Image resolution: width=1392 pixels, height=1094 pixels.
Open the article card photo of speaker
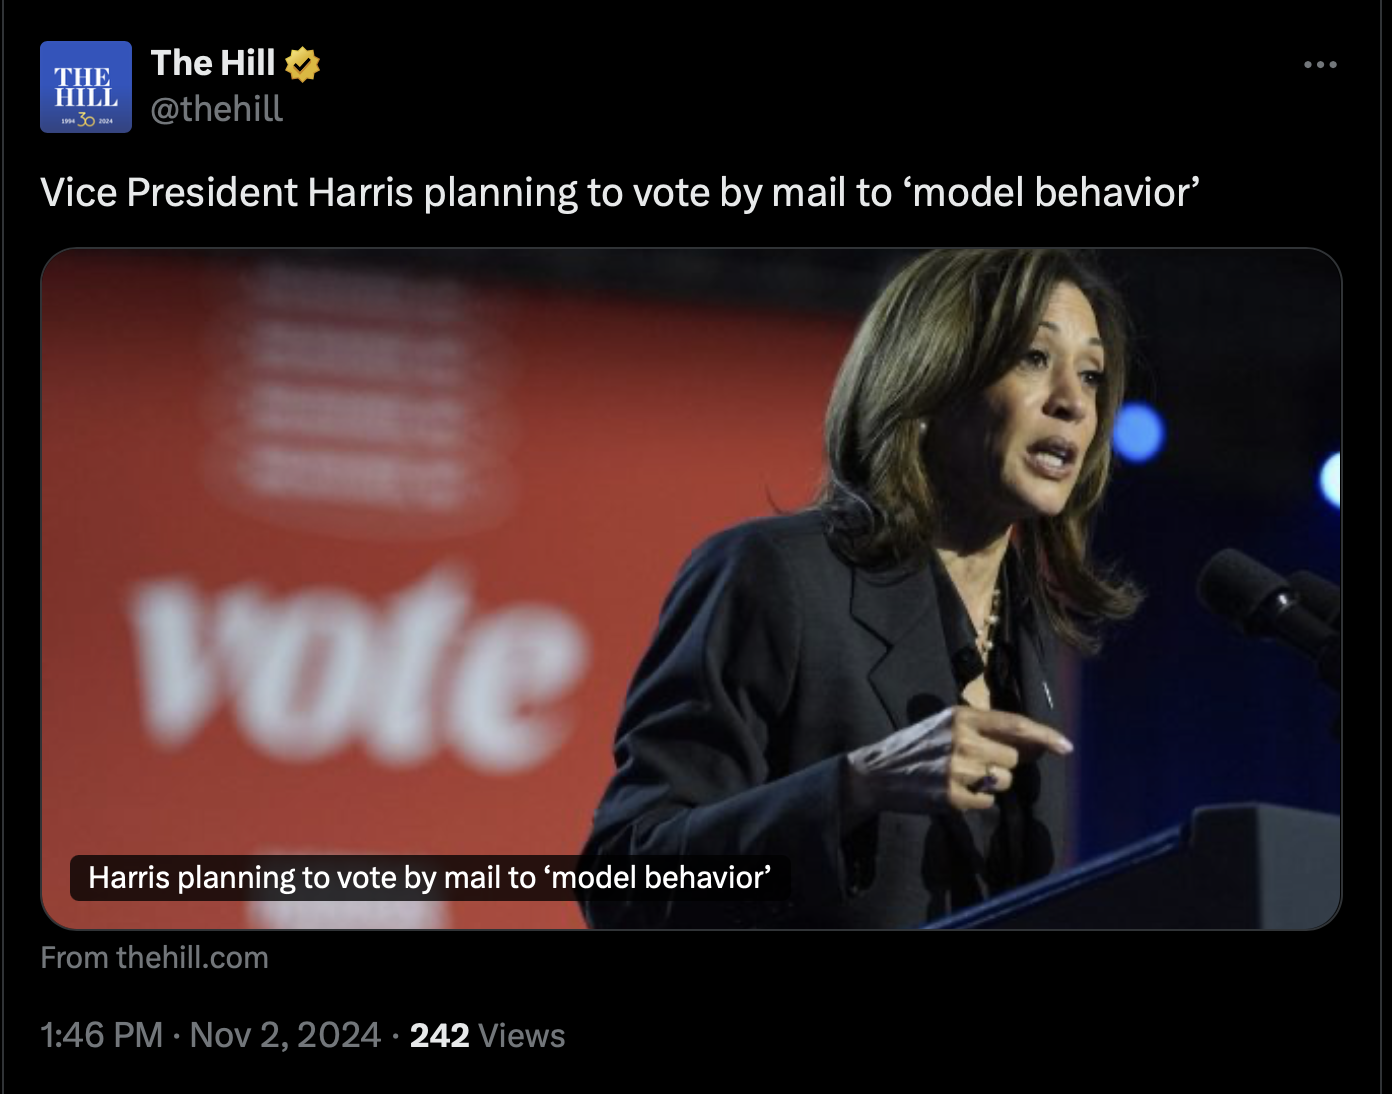(x=691, y=589)
